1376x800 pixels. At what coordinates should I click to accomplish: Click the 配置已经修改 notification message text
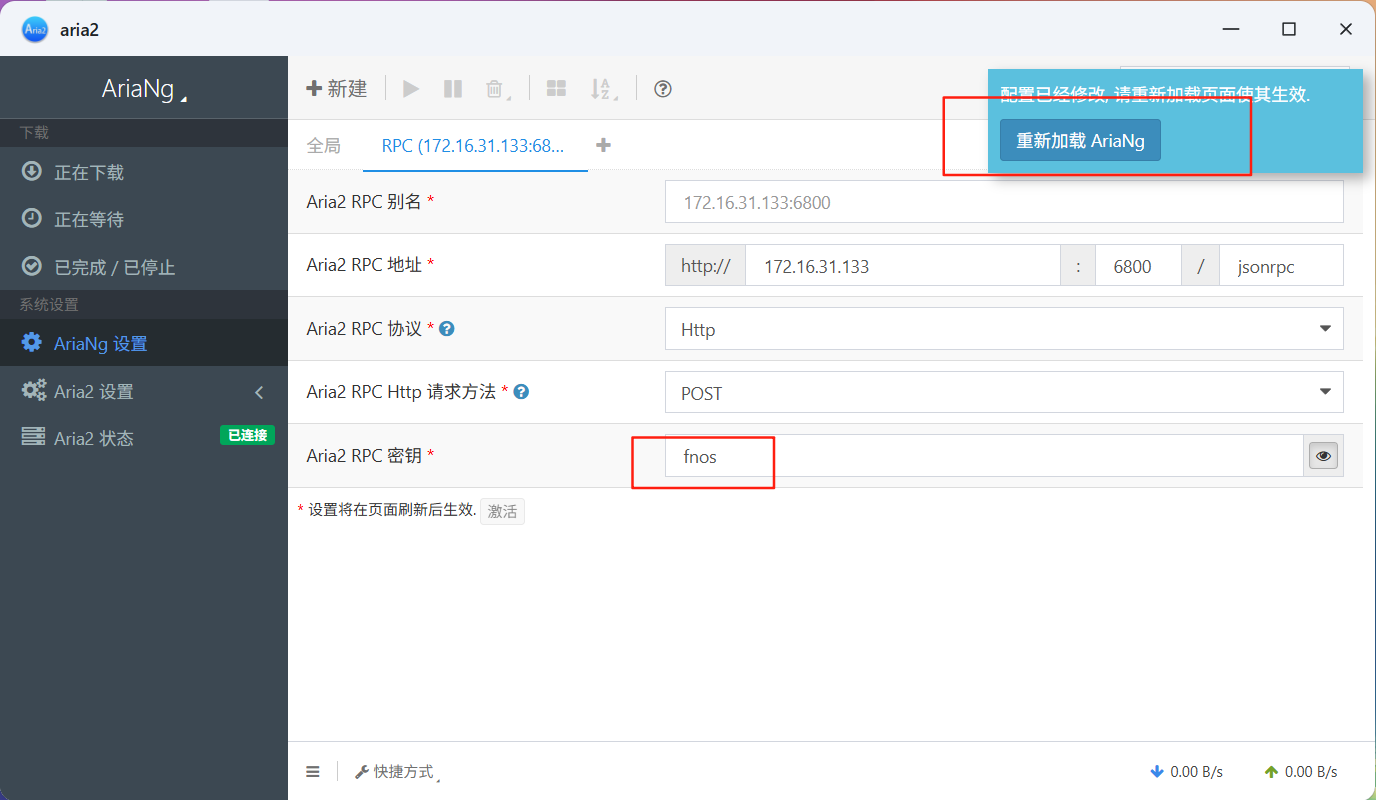click(x=1156, y=94)
